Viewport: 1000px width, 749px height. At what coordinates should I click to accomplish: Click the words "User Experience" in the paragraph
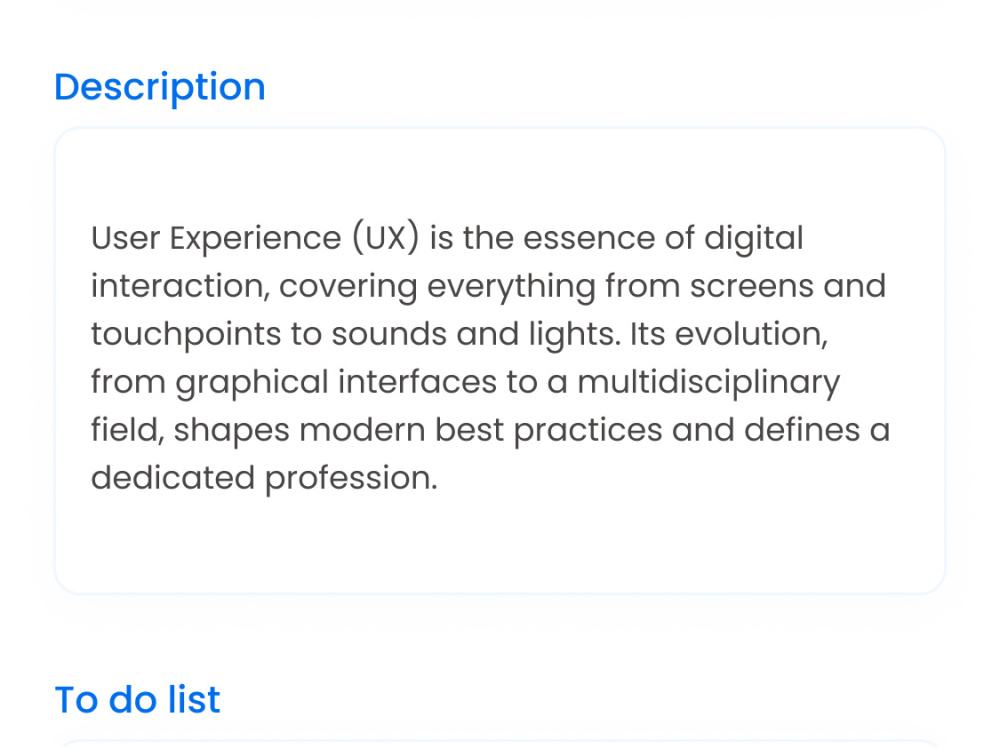point(215,239)
